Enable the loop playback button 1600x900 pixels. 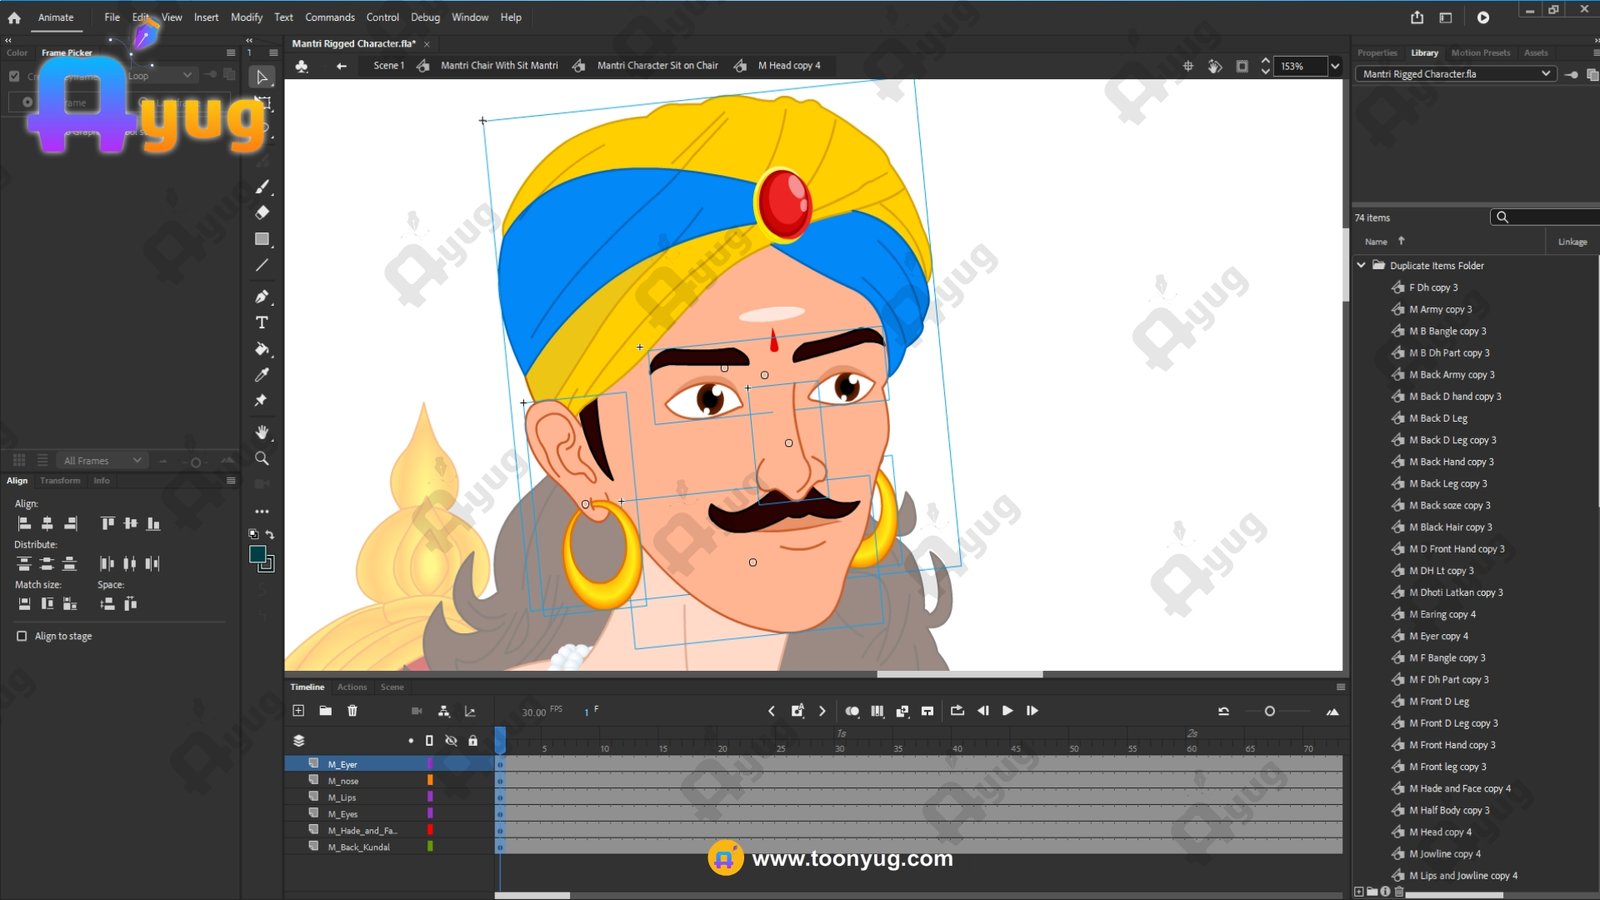point(957,711)
